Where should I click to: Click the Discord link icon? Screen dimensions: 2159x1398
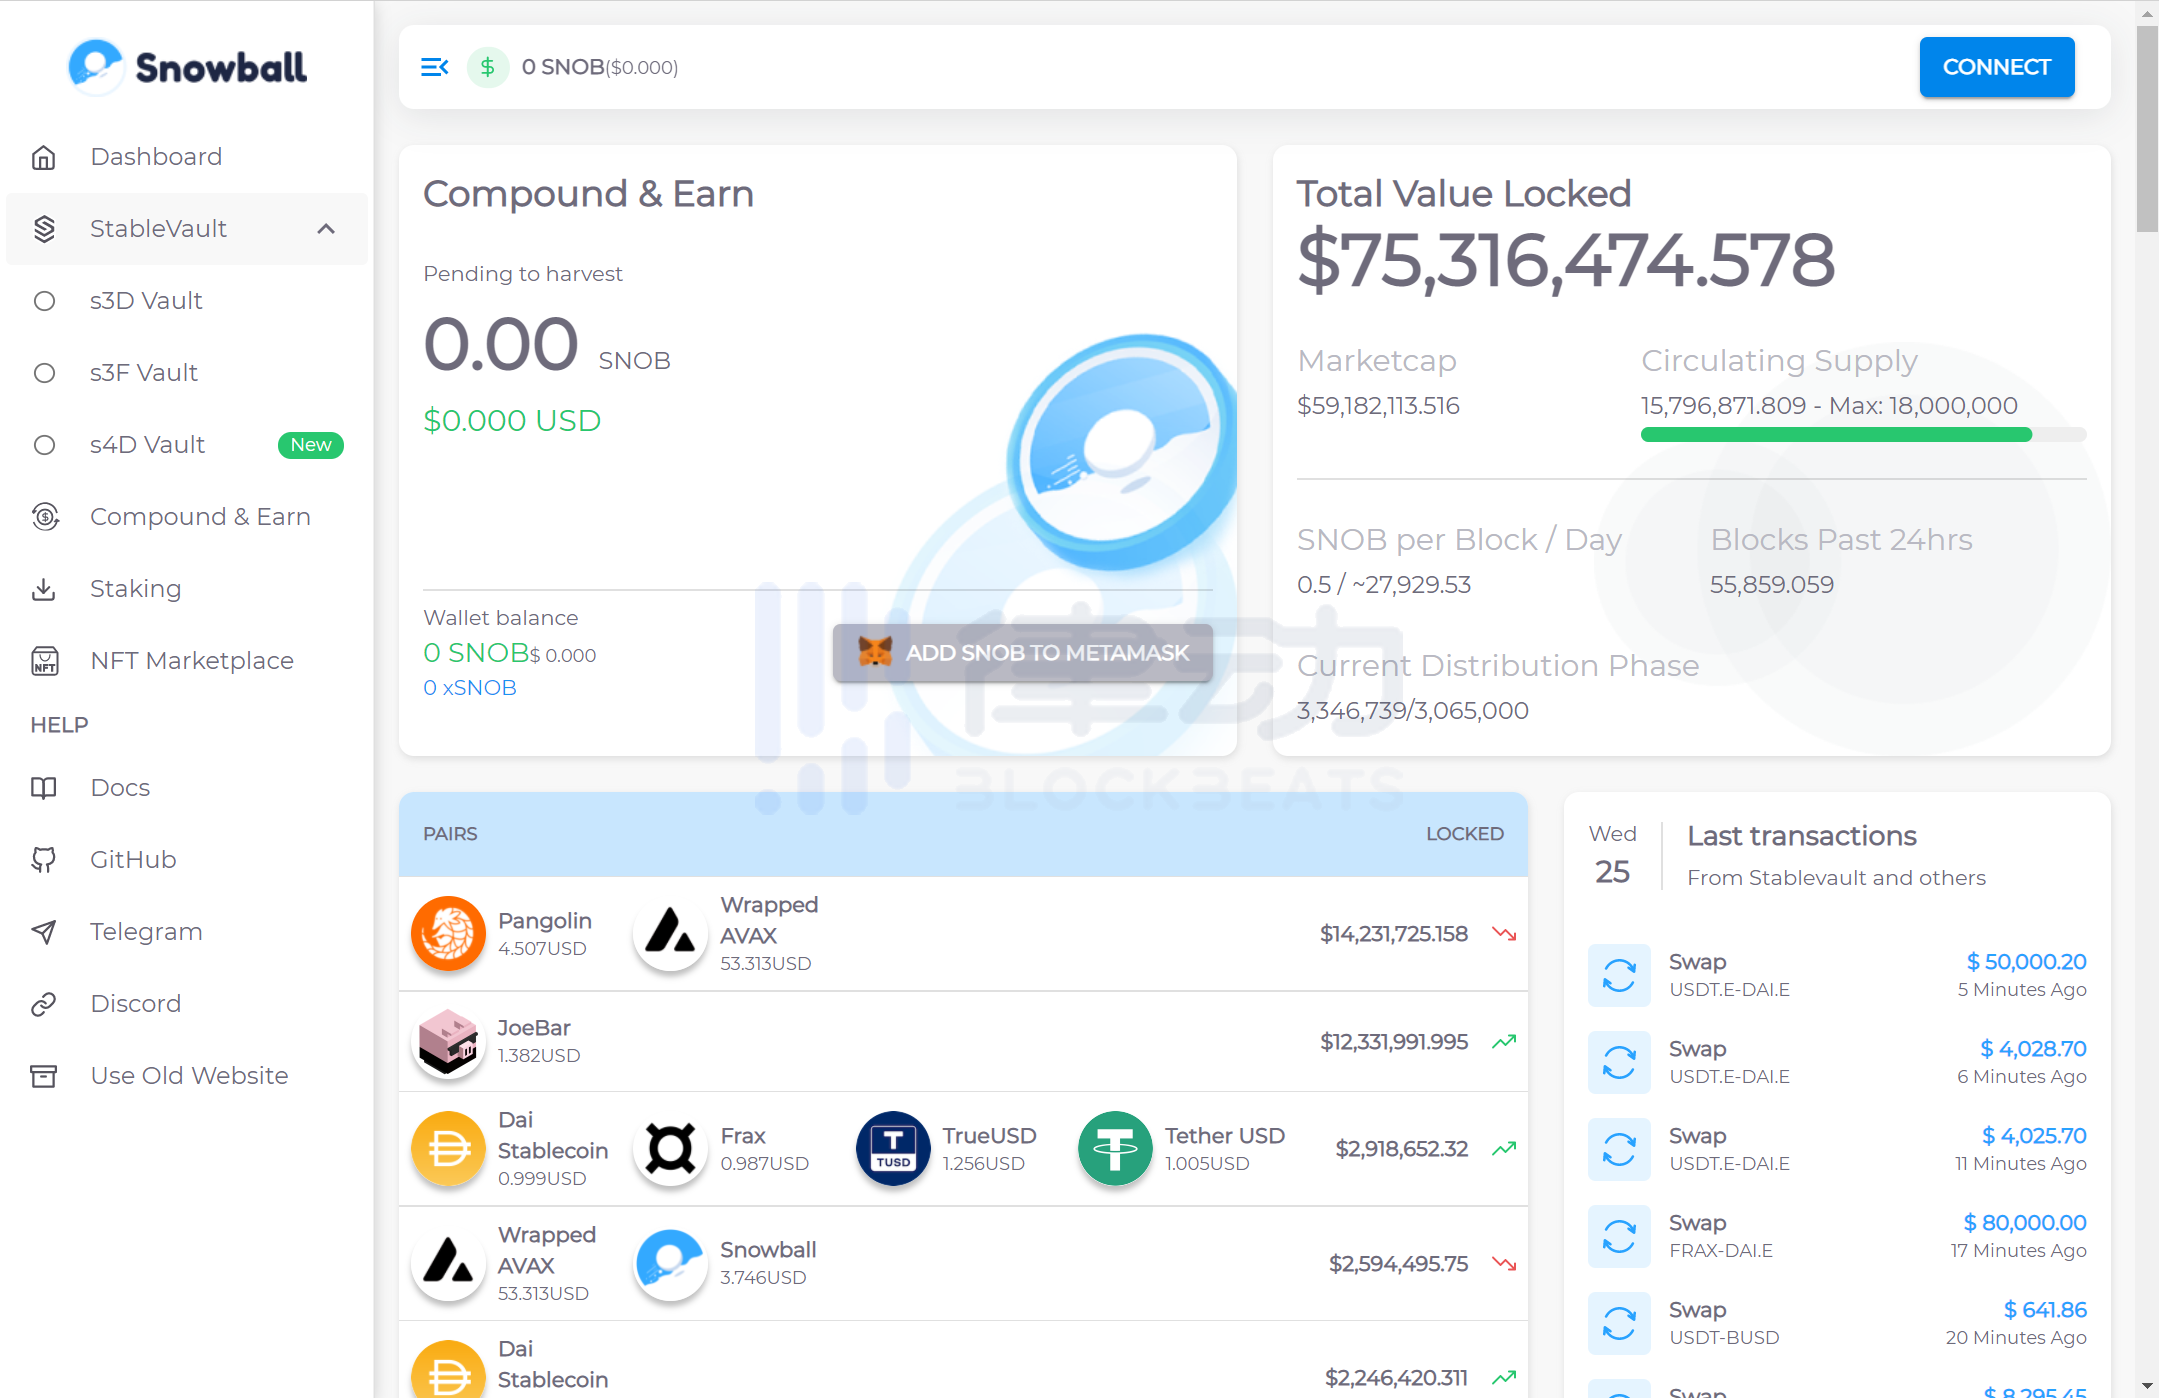[x=44, y=1004]
